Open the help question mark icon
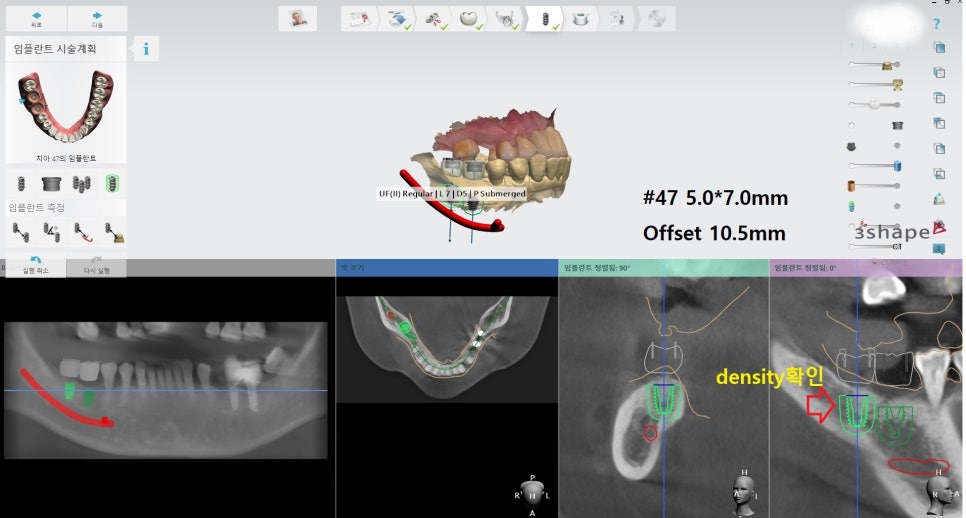Viewport: 966px width, 518px height. point(937,24)
